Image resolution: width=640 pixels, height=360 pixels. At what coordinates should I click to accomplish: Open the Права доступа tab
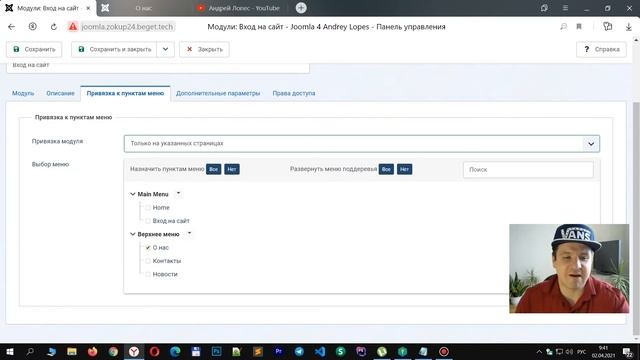294,93
